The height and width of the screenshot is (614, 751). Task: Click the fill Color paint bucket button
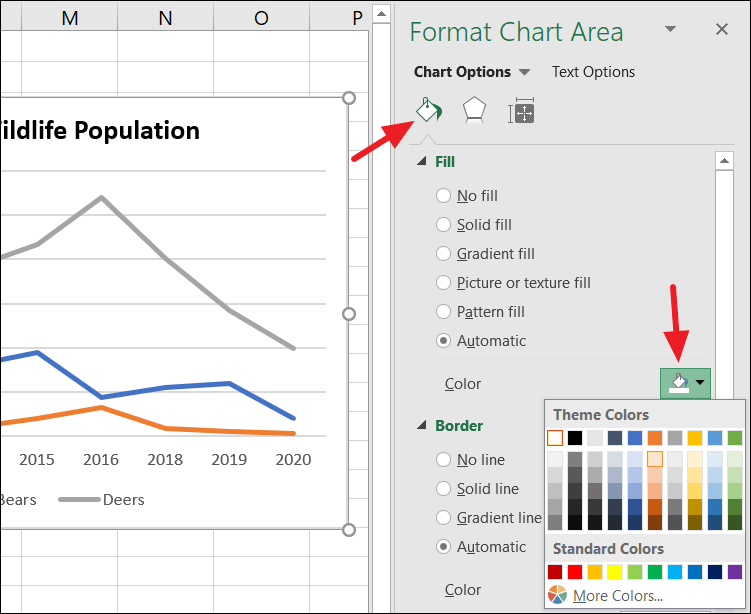point(678,383)
